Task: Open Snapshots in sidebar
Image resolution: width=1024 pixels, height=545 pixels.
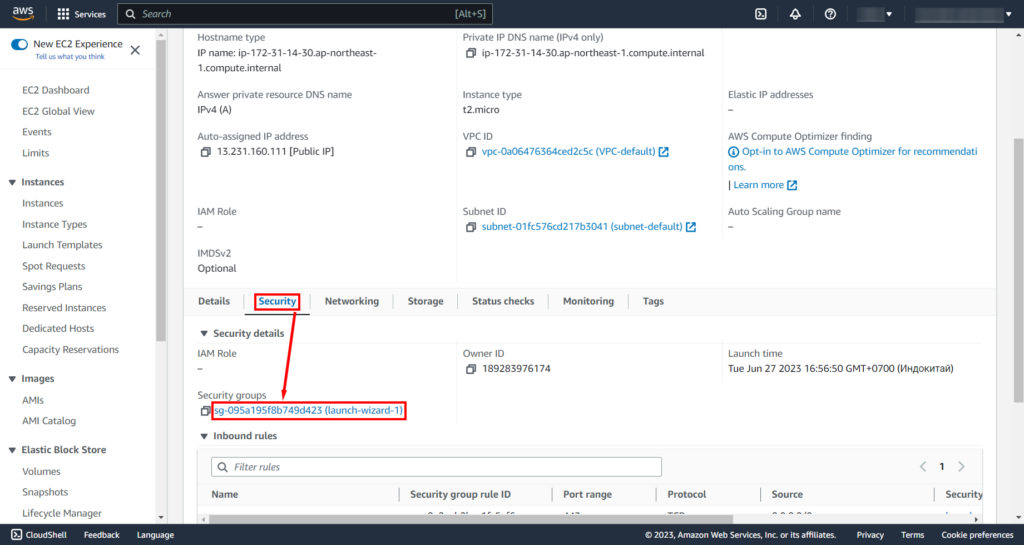Action: (x=45, y=492)
